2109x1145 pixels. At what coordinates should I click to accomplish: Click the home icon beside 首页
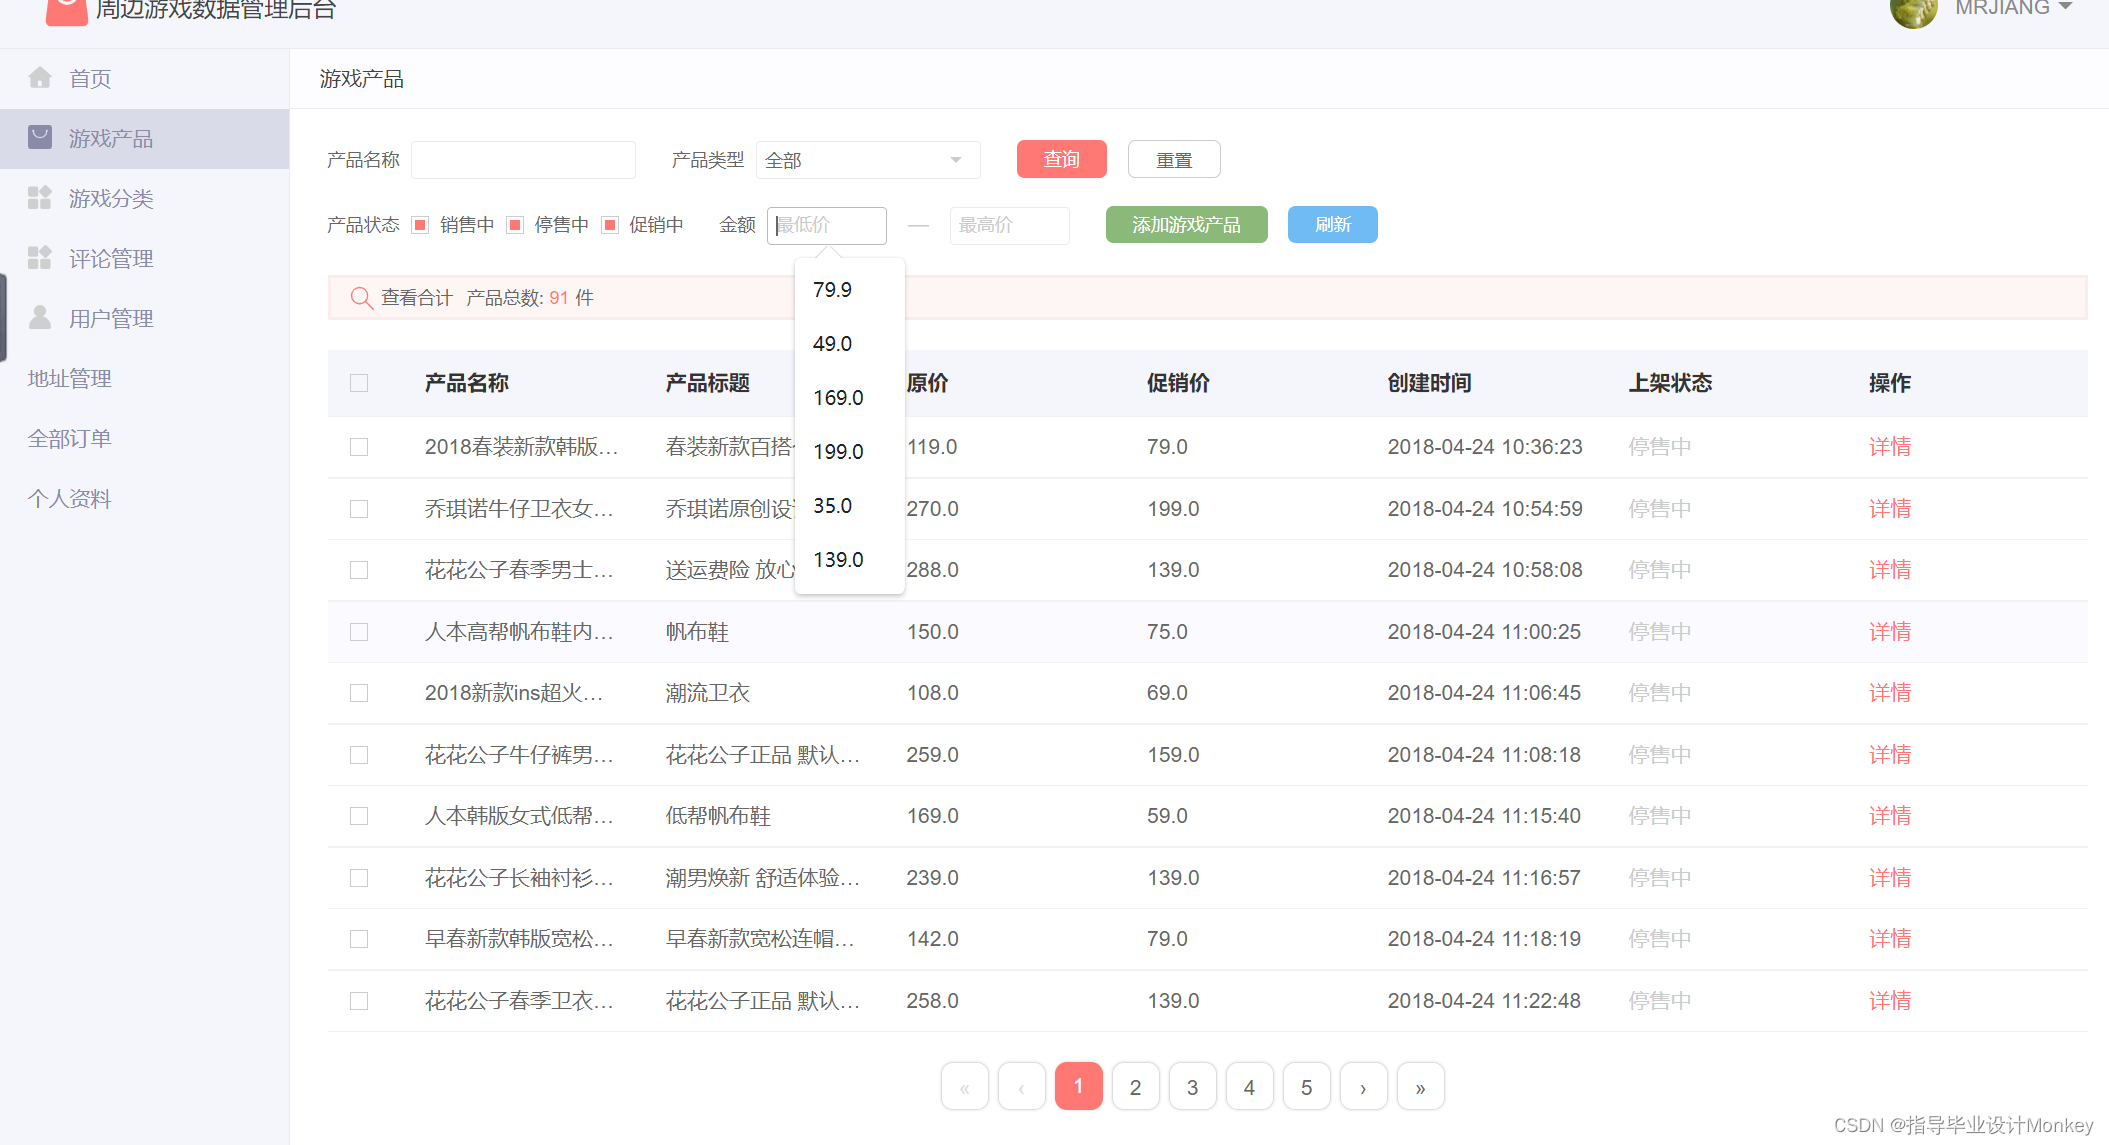tap(40, 78)
